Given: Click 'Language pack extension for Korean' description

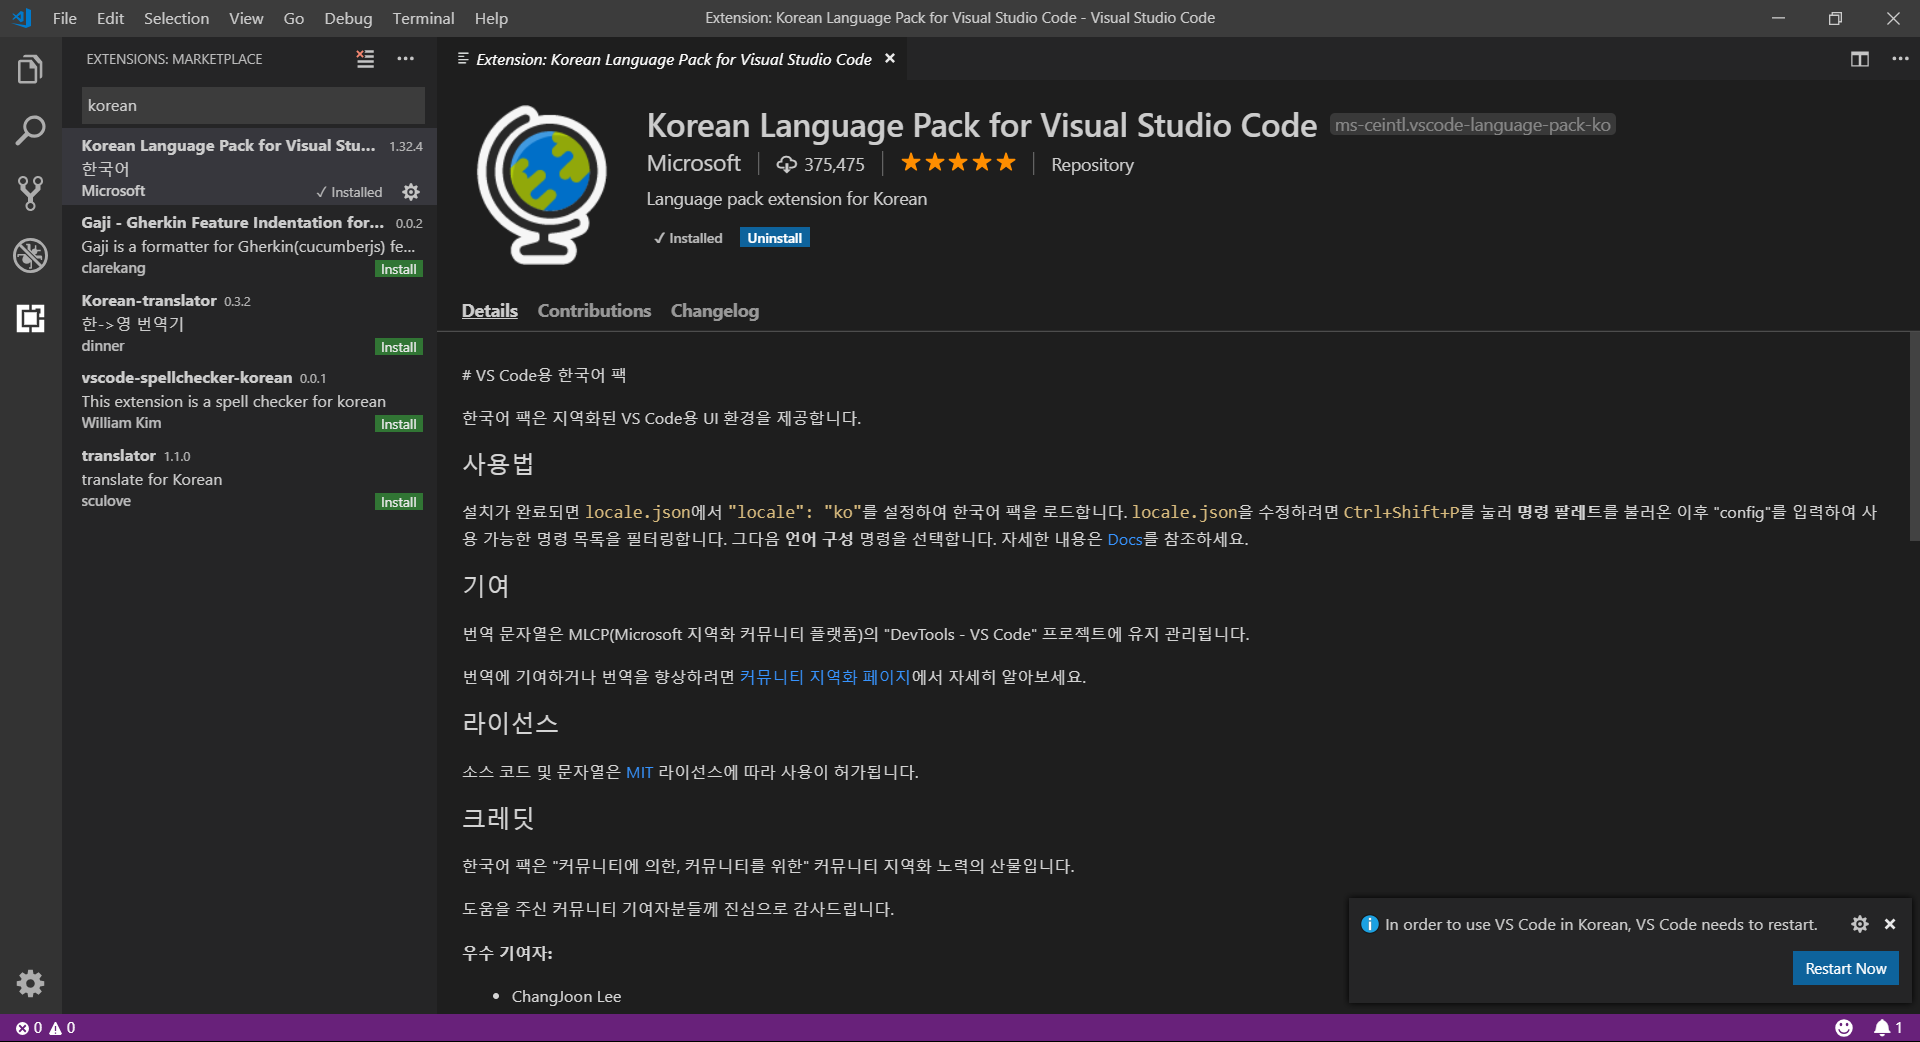Looking at the screenshot, I should pyautogui.click(x=786, y=199).
